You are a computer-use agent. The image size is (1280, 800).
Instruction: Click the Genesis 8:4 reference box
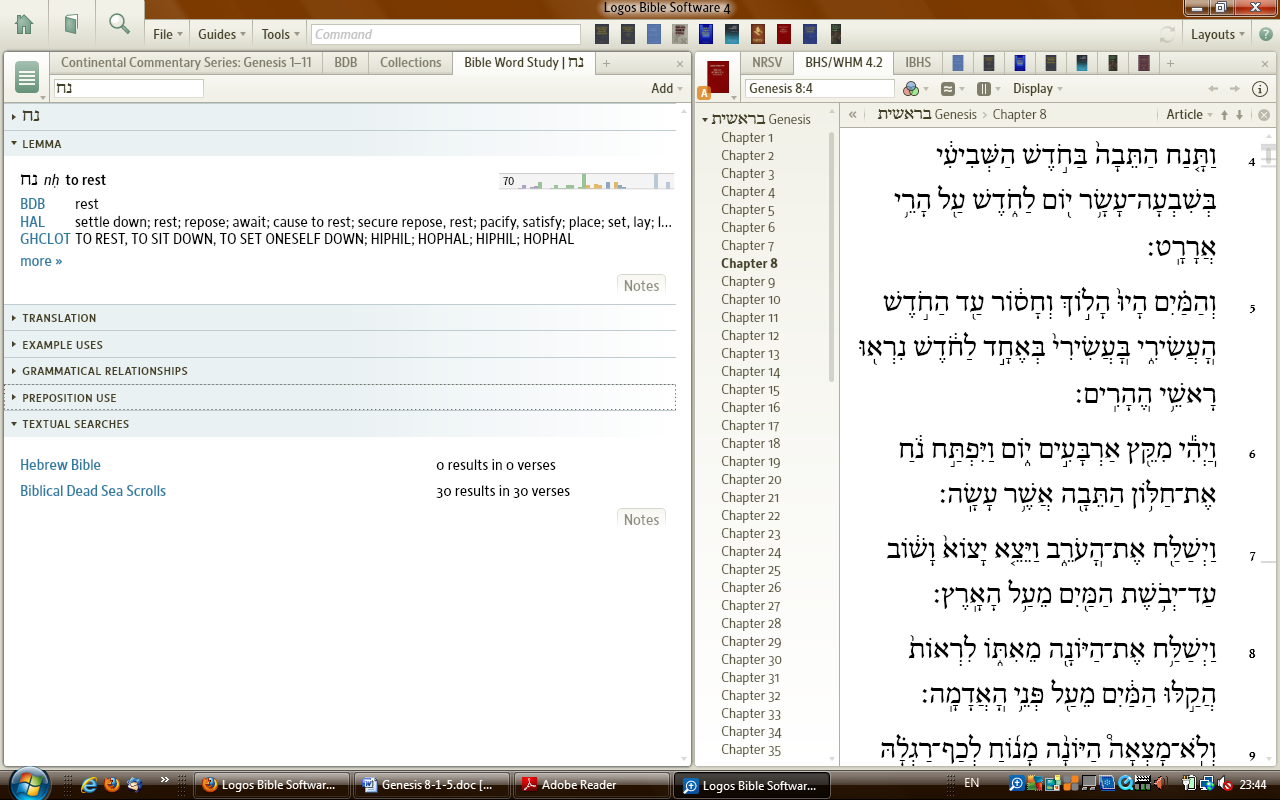pos(819,88)
